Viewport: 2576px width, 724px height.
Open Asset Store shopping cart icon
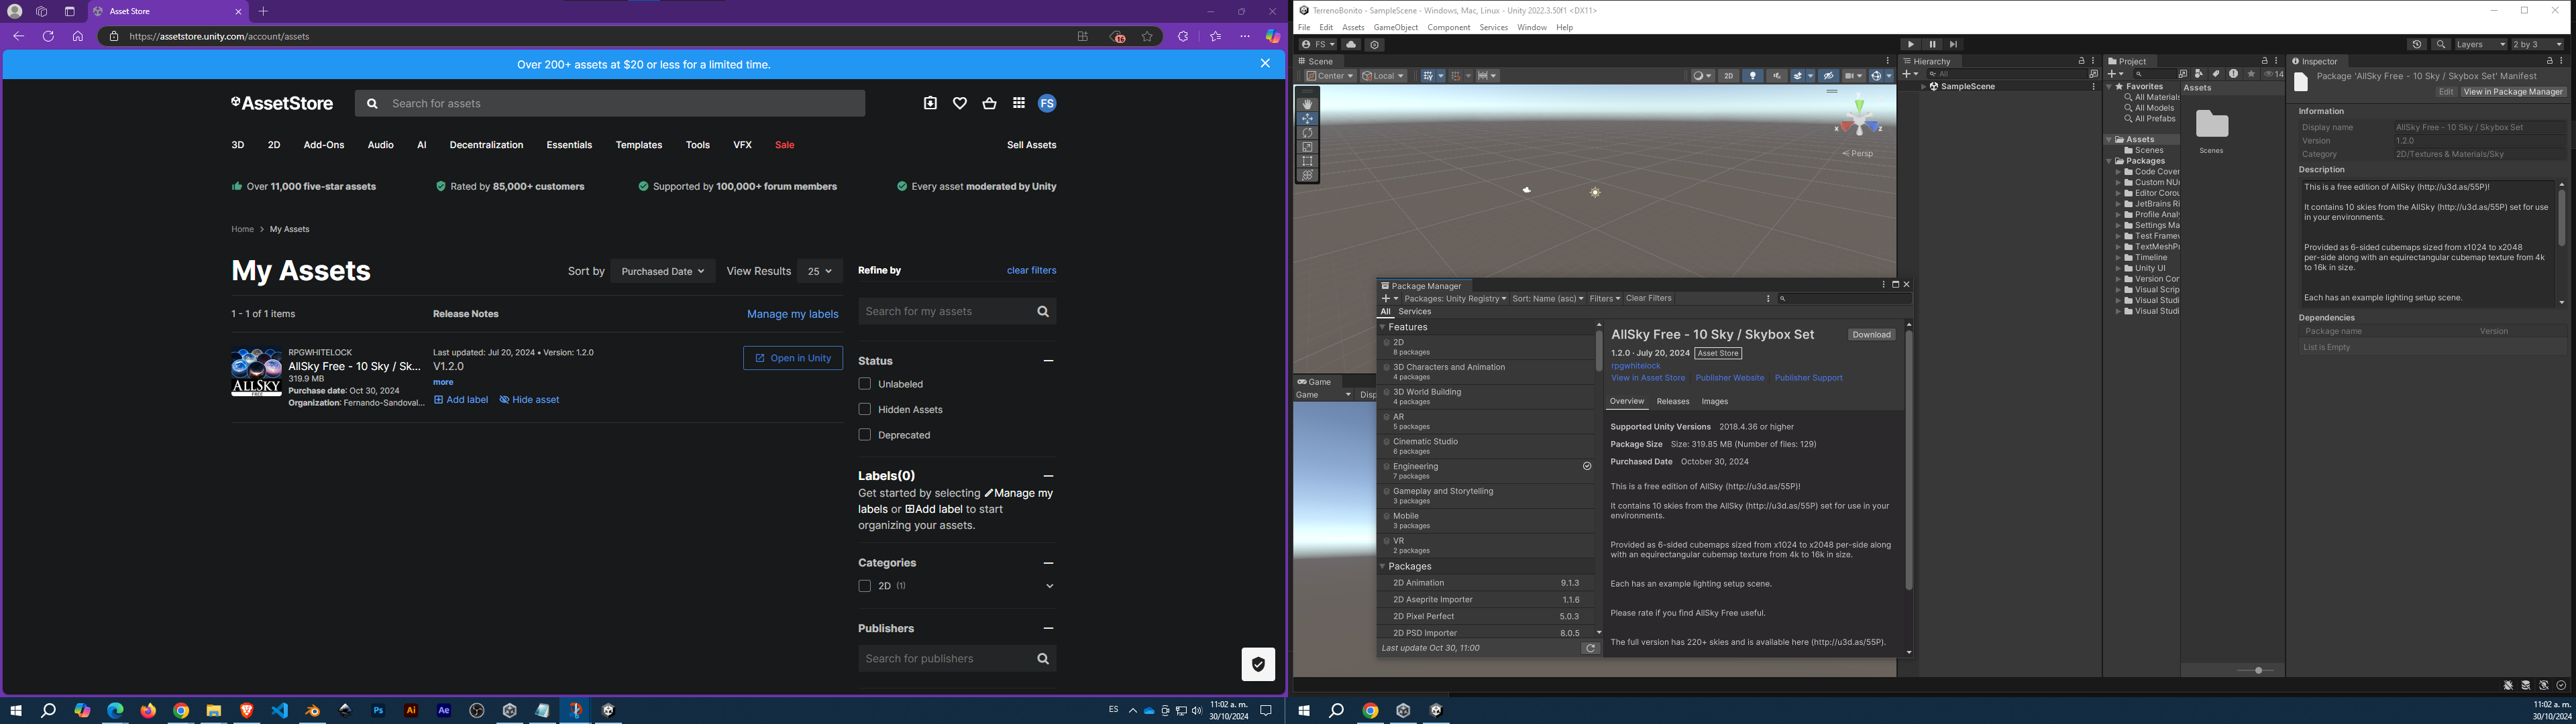coord(989,103)
